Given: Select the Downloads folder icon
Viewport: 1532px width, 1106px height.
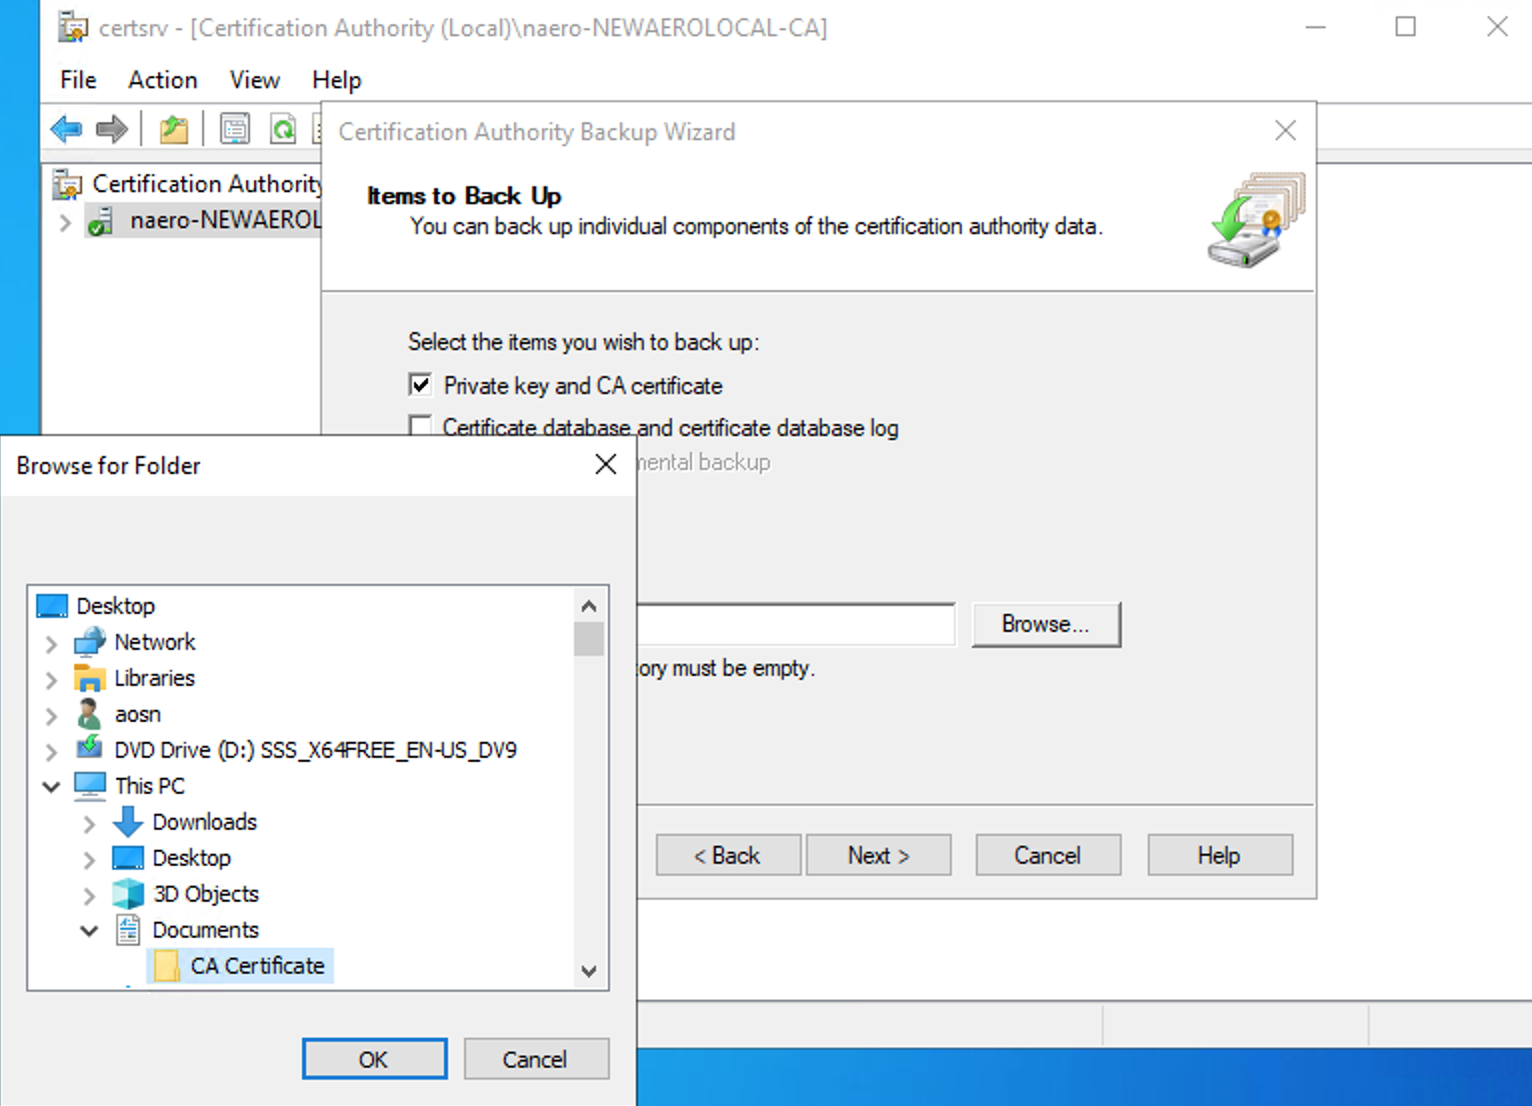Looking at the screenshot, I should (x=128, y=822).
